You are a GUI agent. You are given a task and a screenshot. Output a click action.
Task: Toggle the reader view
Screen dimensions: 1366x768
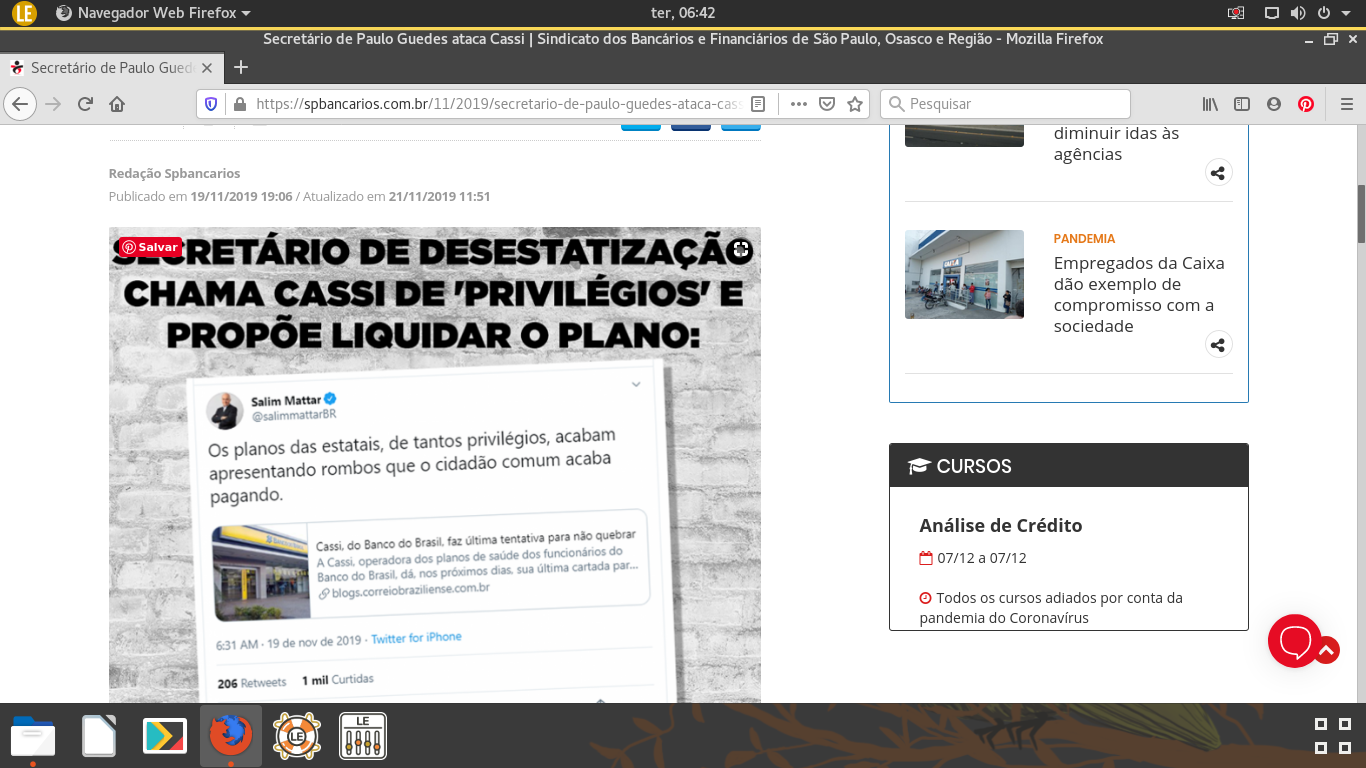click(x=758, y=104)
